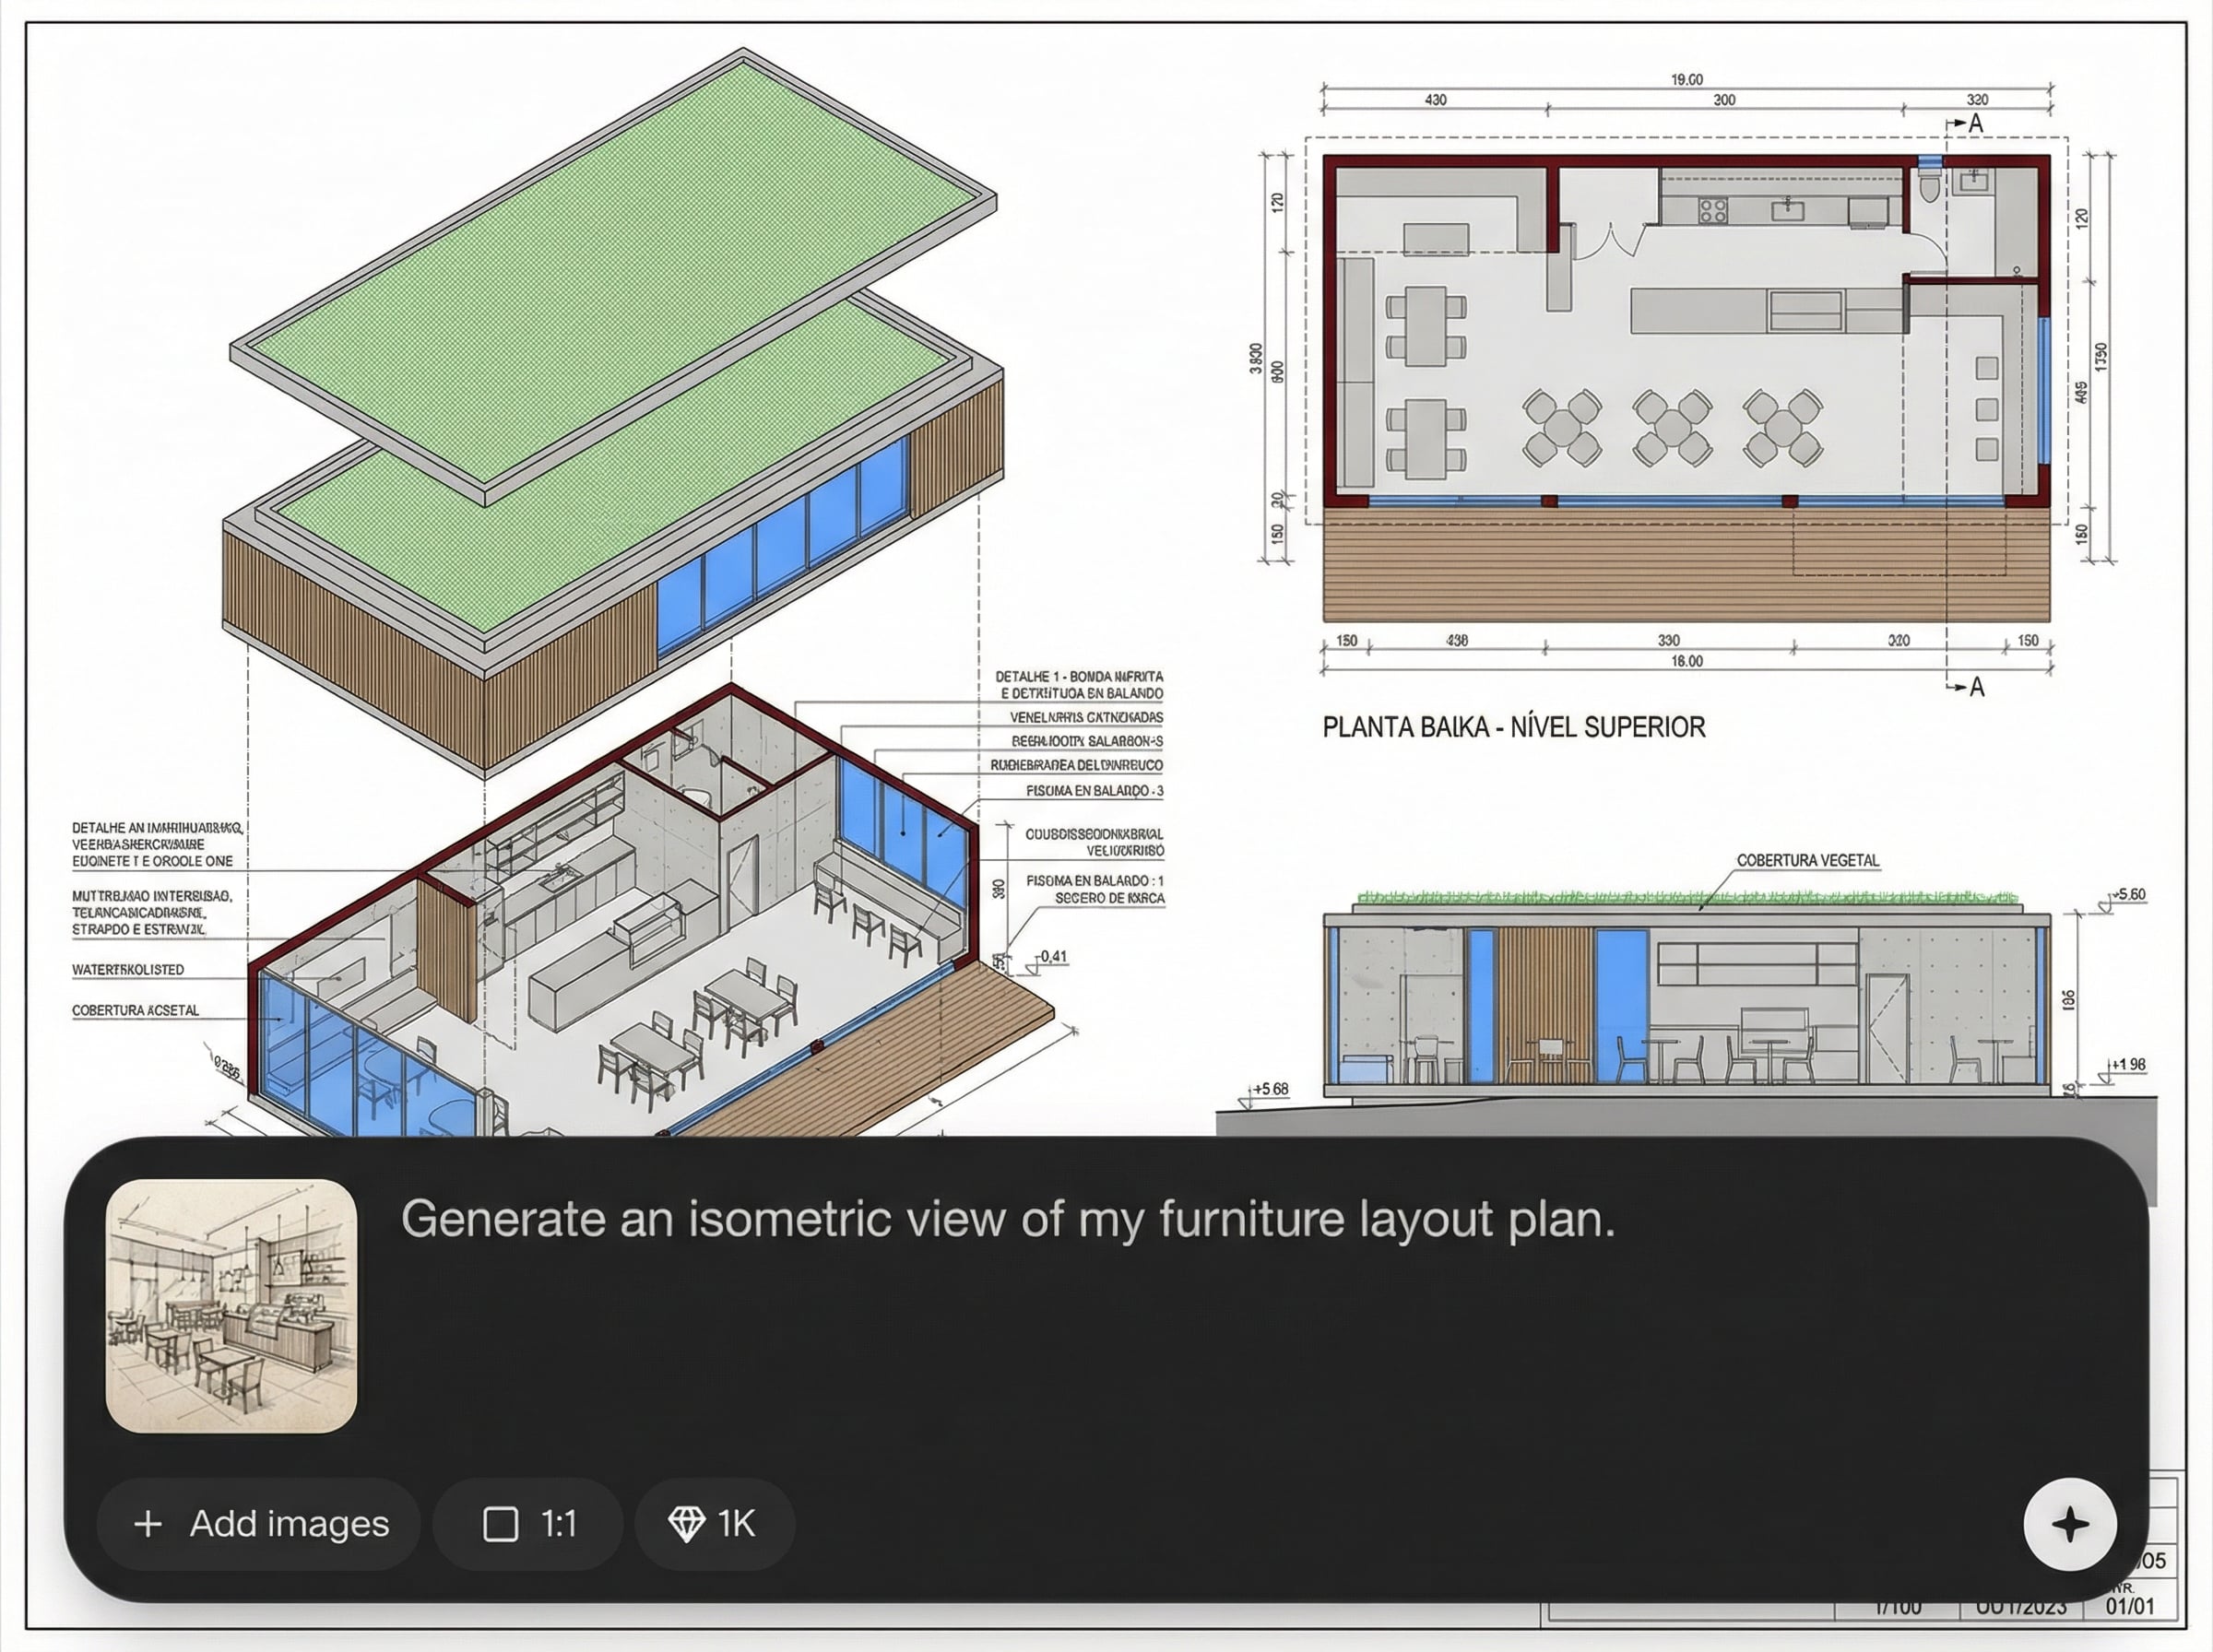Select the middle round table in the floor plan

1672,428
